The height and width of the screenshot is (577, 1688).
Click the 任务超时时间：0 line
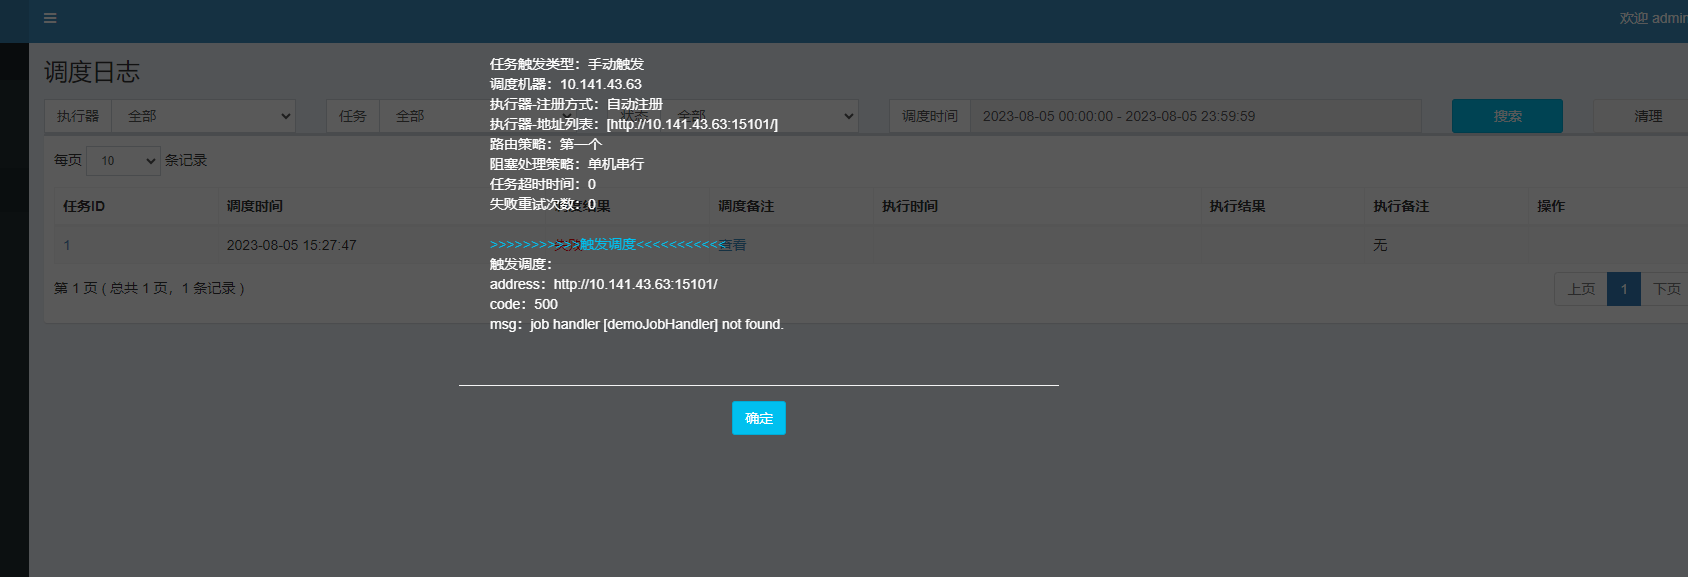[x=543, y=184]
